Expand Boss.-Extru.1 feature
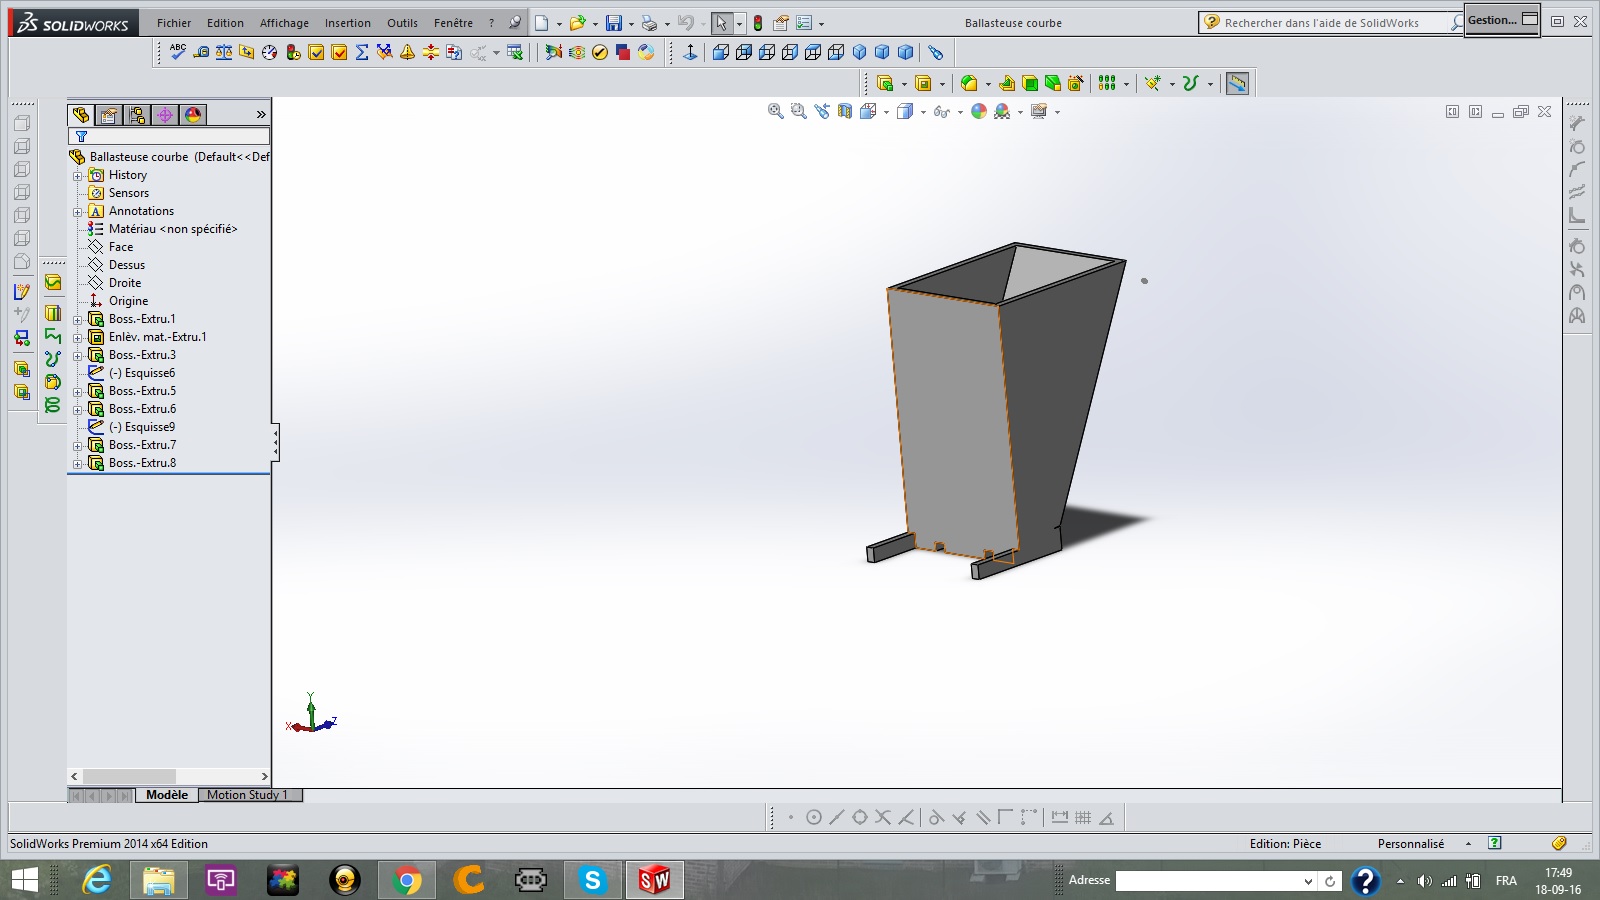 pos(77,319)
